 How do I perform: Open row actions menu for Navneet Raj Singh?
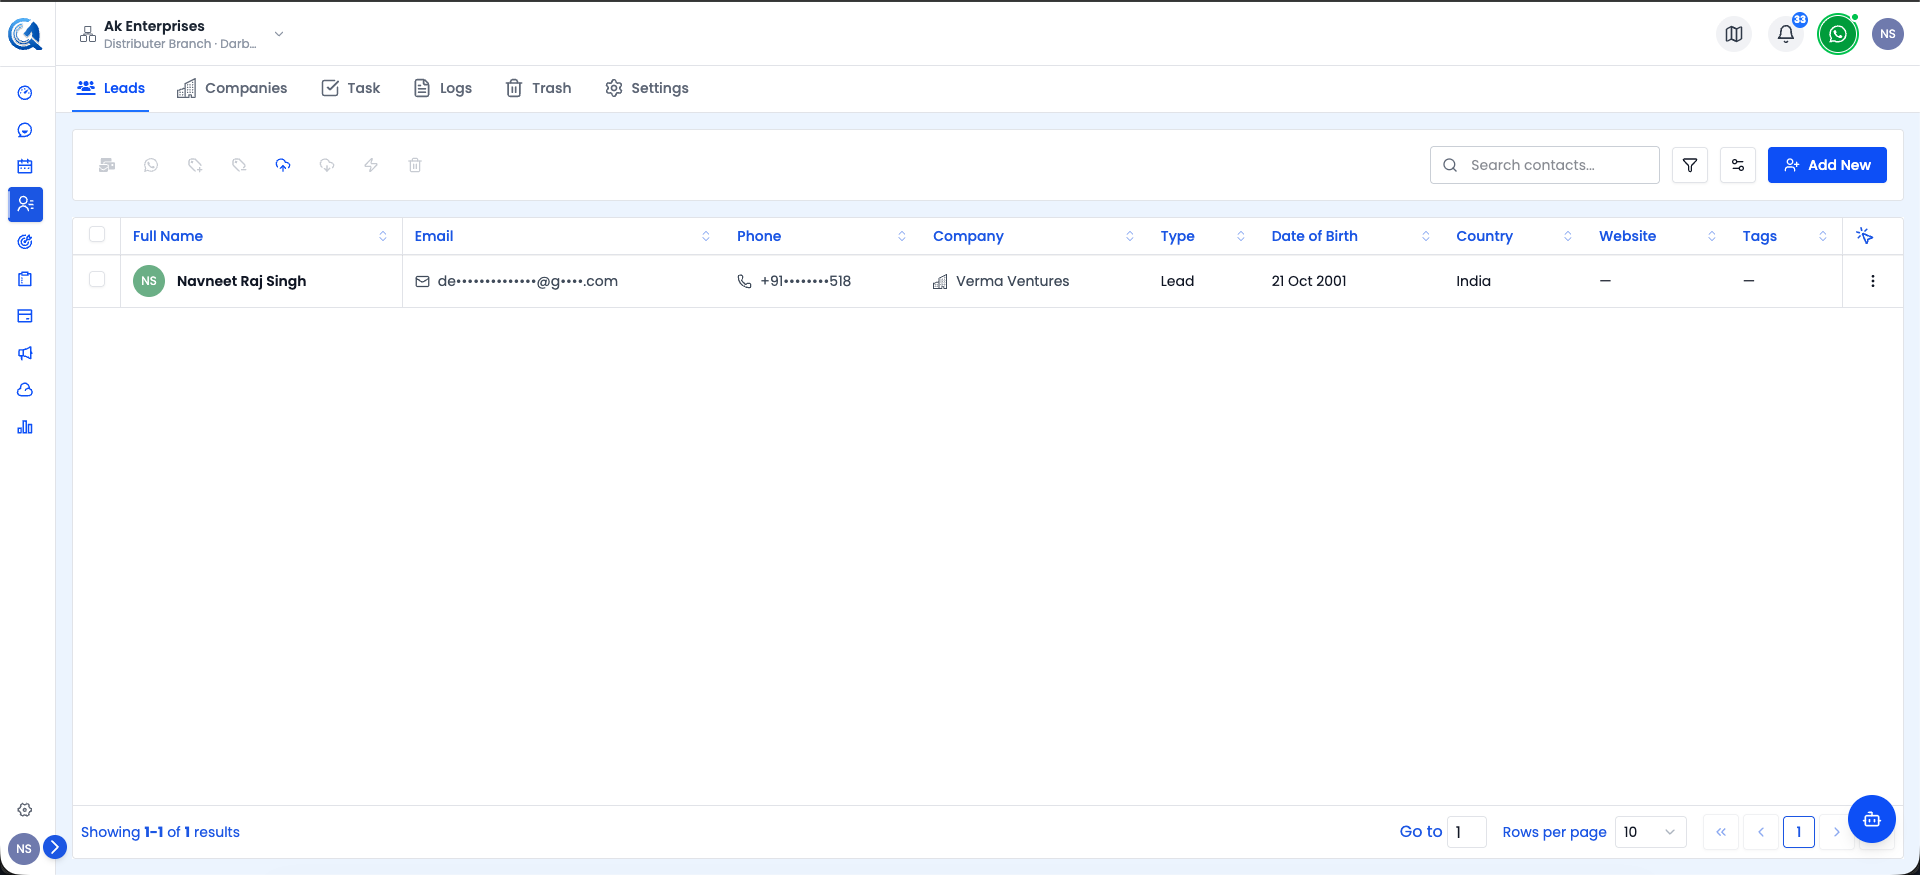click(1873, 281)
